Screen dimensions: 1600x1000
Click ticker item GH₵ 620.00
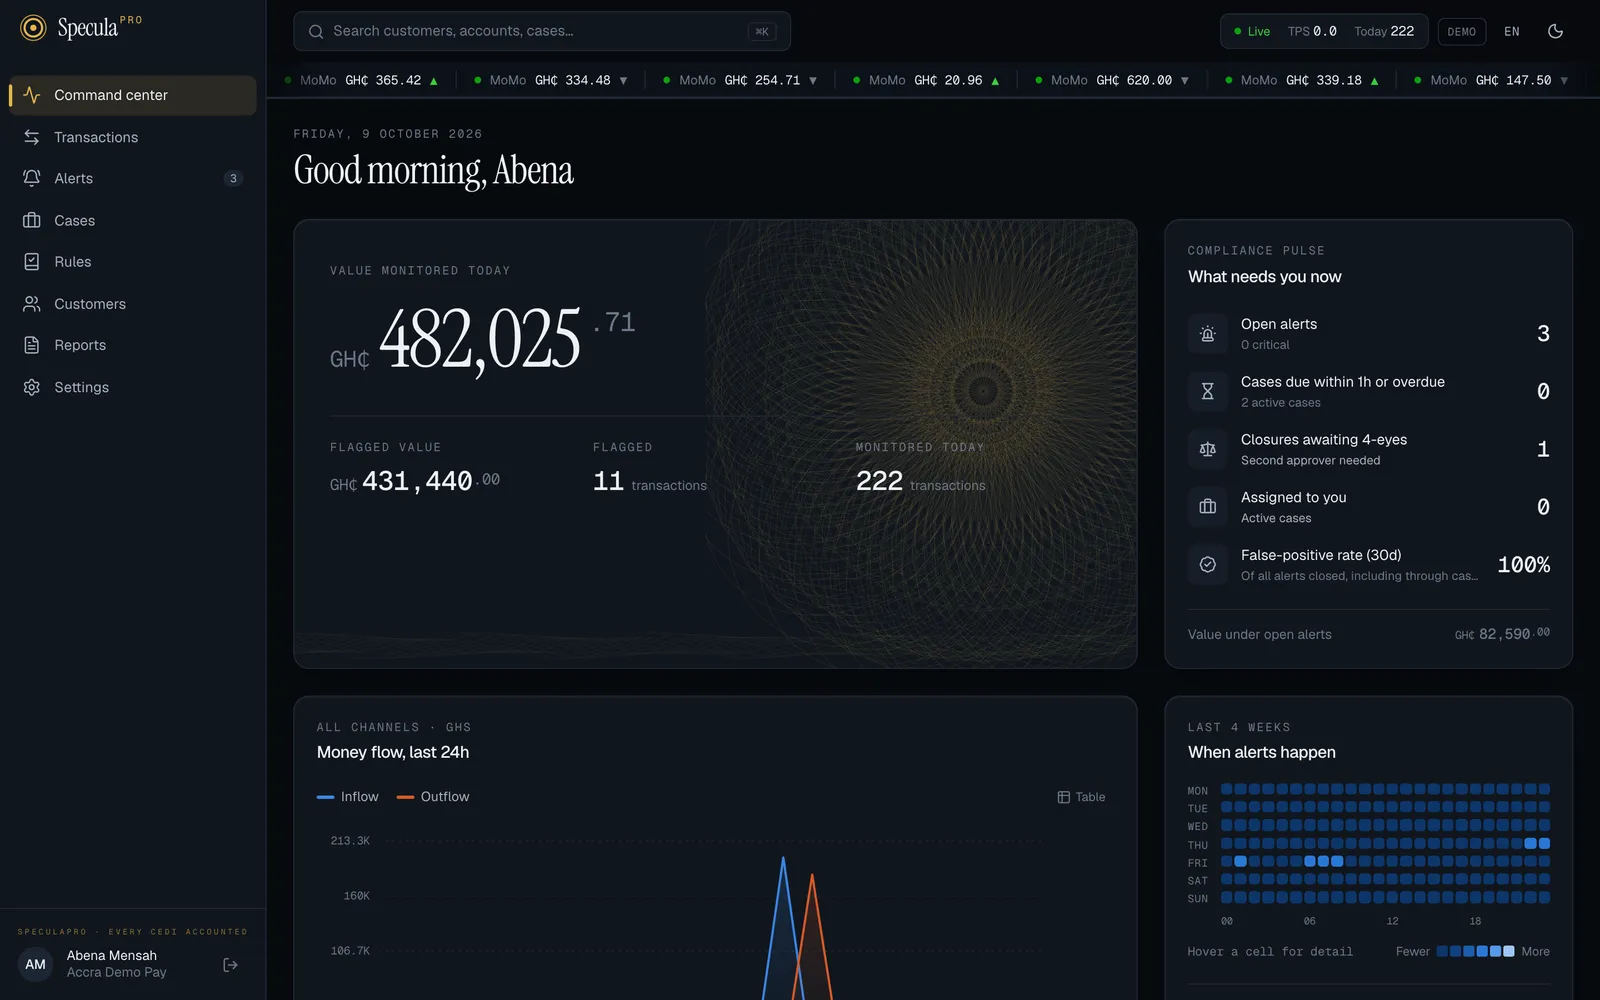coord(1112,80)
